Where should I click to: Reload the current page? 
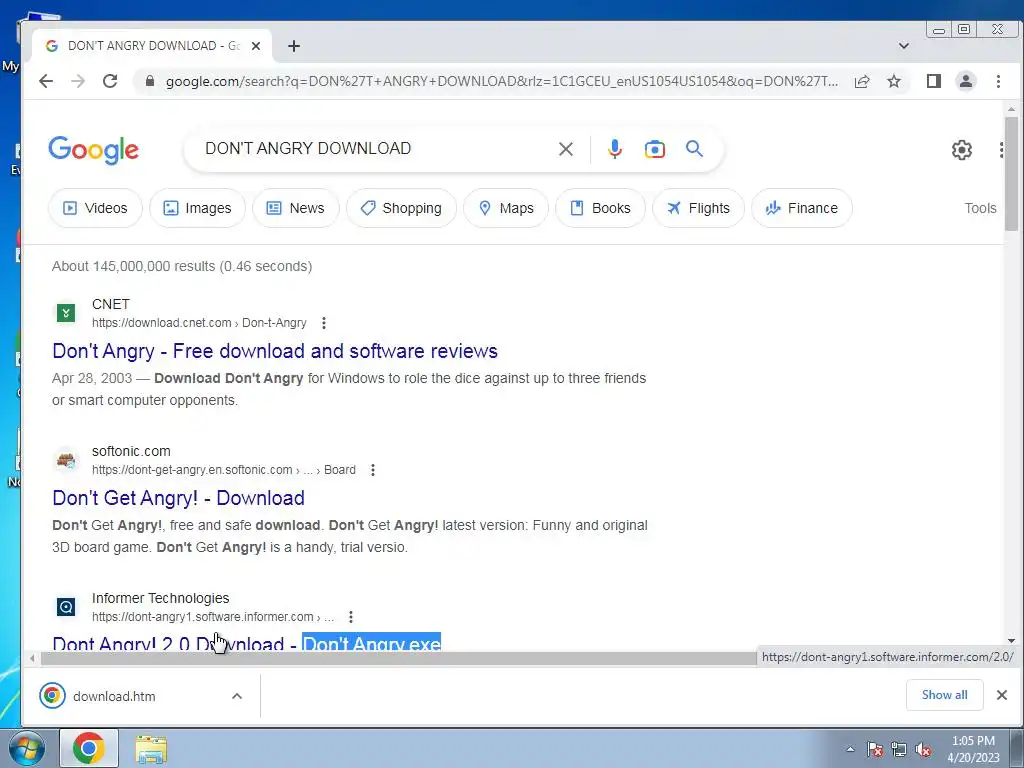(x=110, y=81)
